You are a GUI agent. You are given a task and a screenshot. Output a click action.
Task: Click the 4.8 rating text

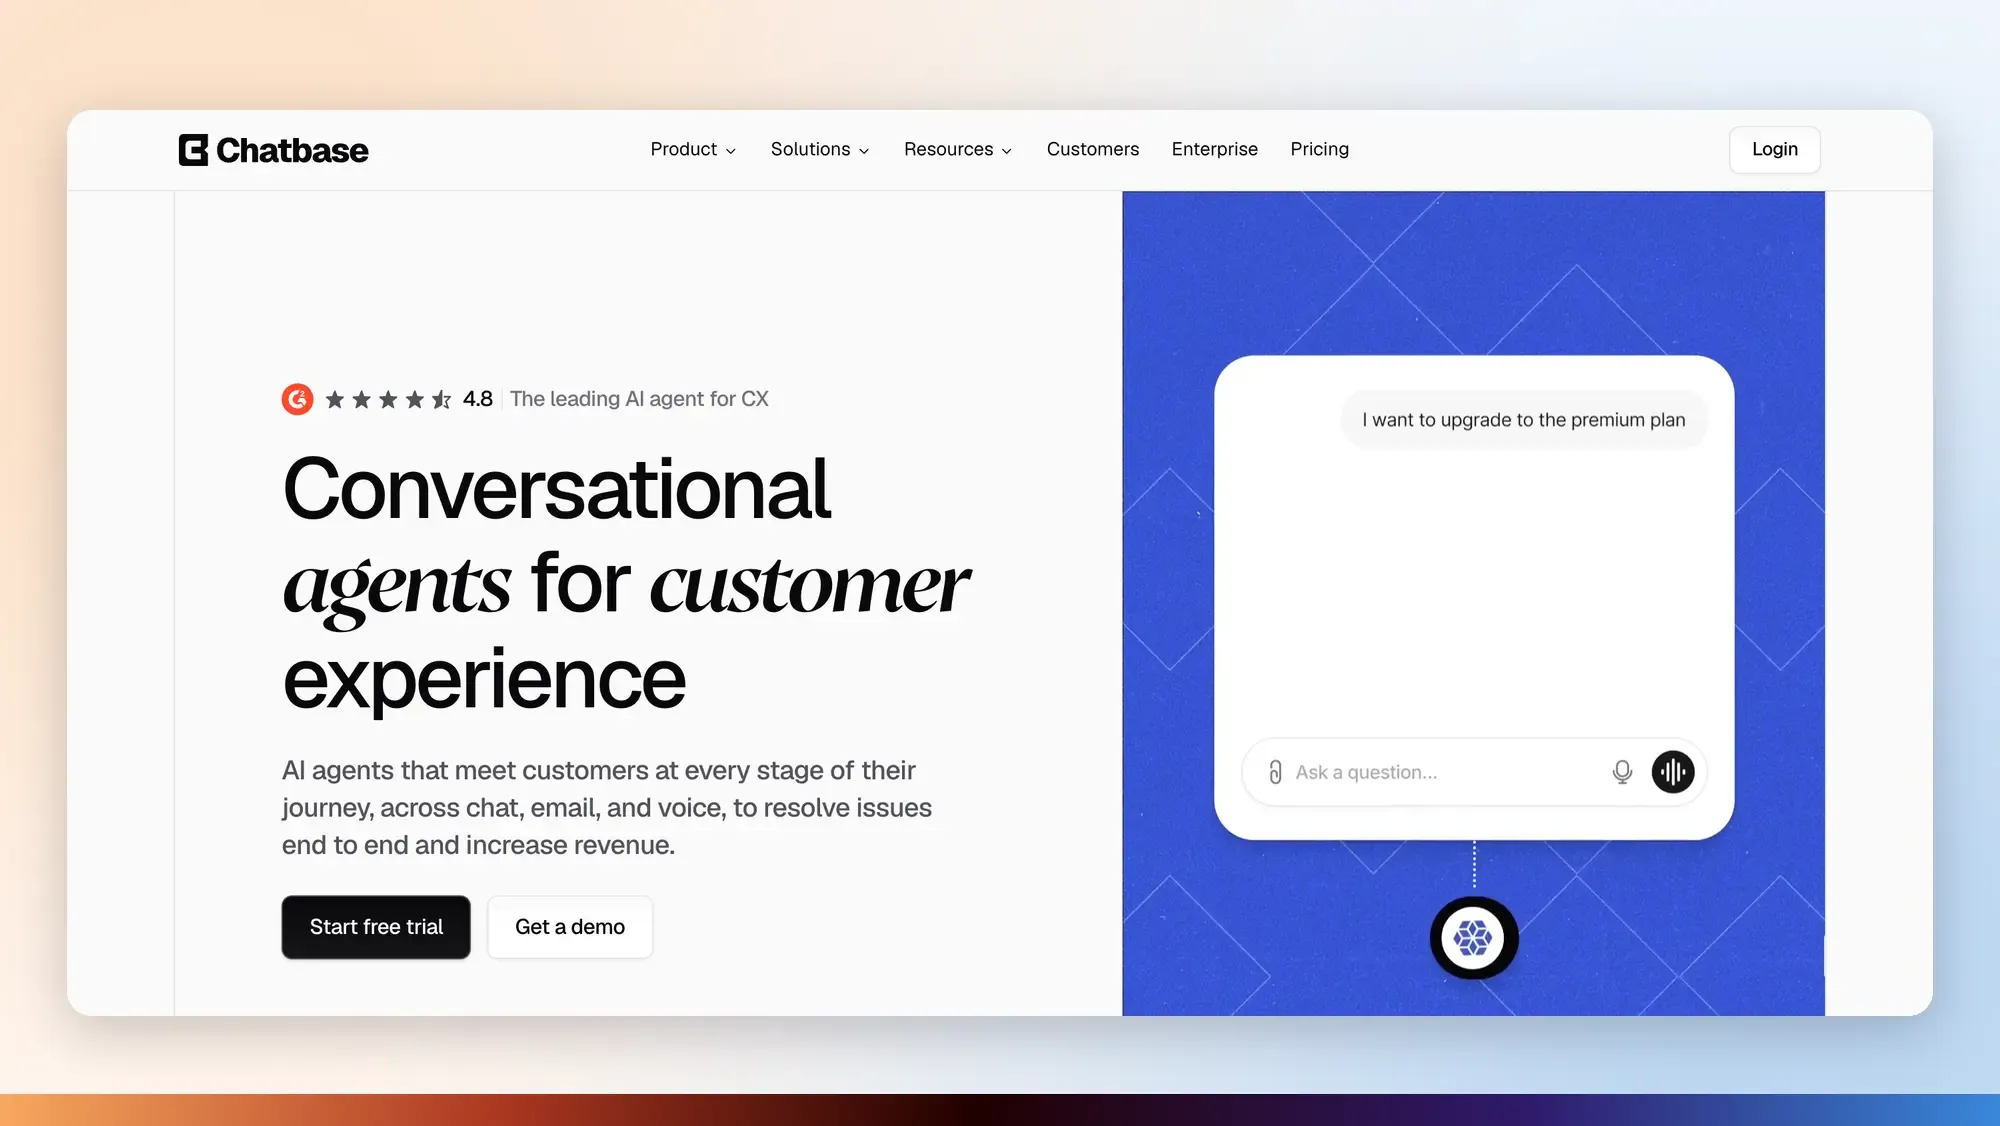click(478, 399)
